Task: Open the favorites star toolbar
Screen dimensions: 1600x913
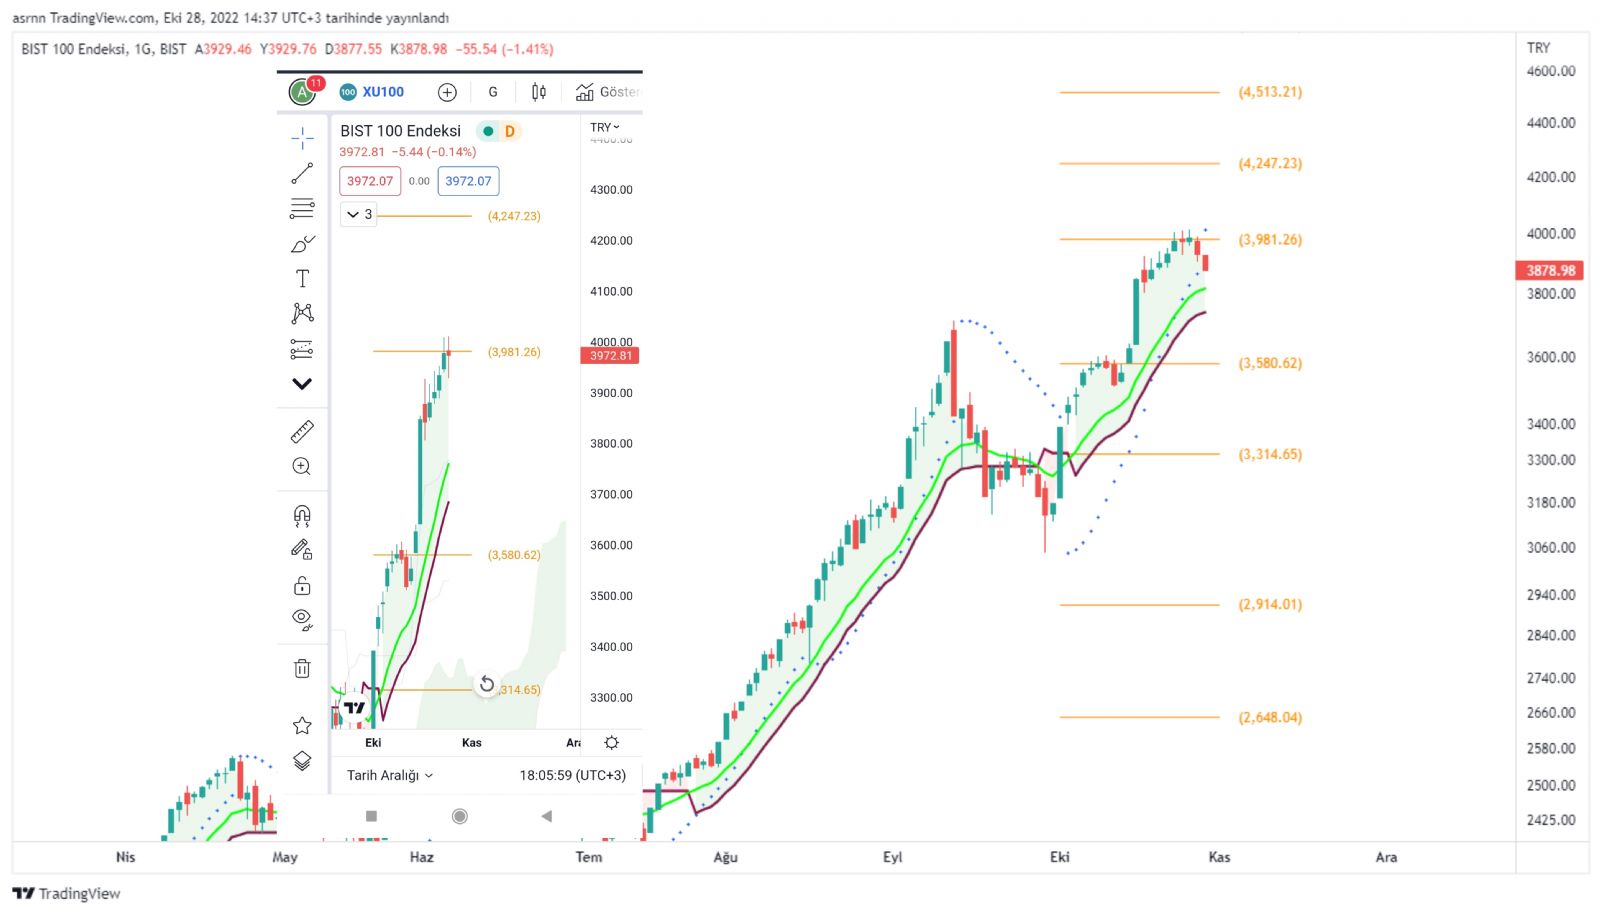Action: click(x=302, y=725)
